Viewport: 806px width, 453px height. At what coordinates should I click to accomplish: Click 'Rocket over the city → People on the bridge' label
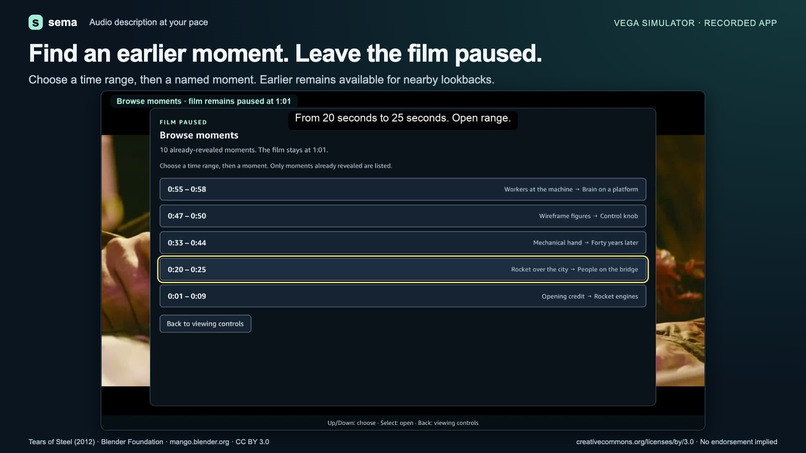(574, 269)
